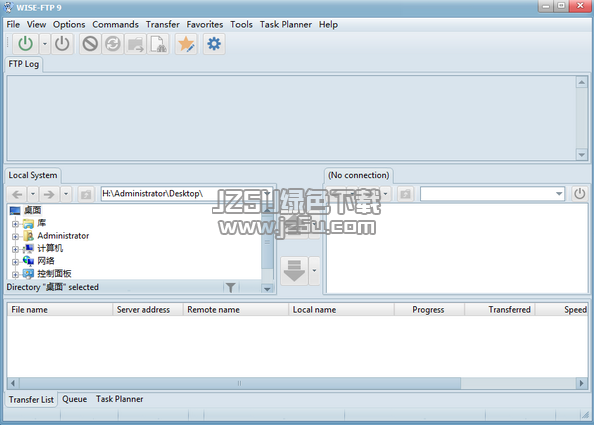Click the green Connect power icon

coord(26,44)
